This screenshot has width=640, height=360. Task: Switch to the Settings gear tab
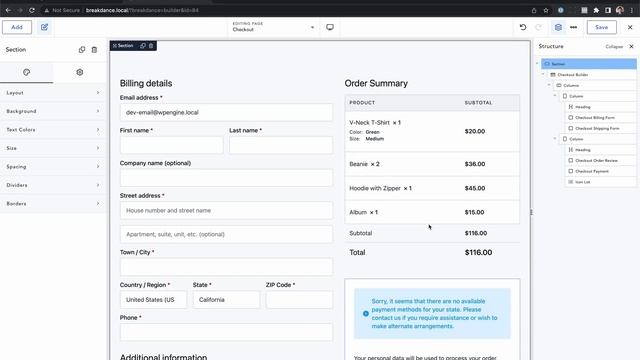tap(80, 72)
